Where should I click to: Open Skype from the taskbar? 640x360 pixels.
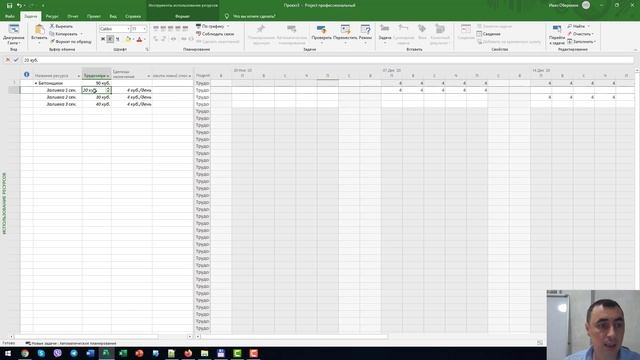point(41,353)
